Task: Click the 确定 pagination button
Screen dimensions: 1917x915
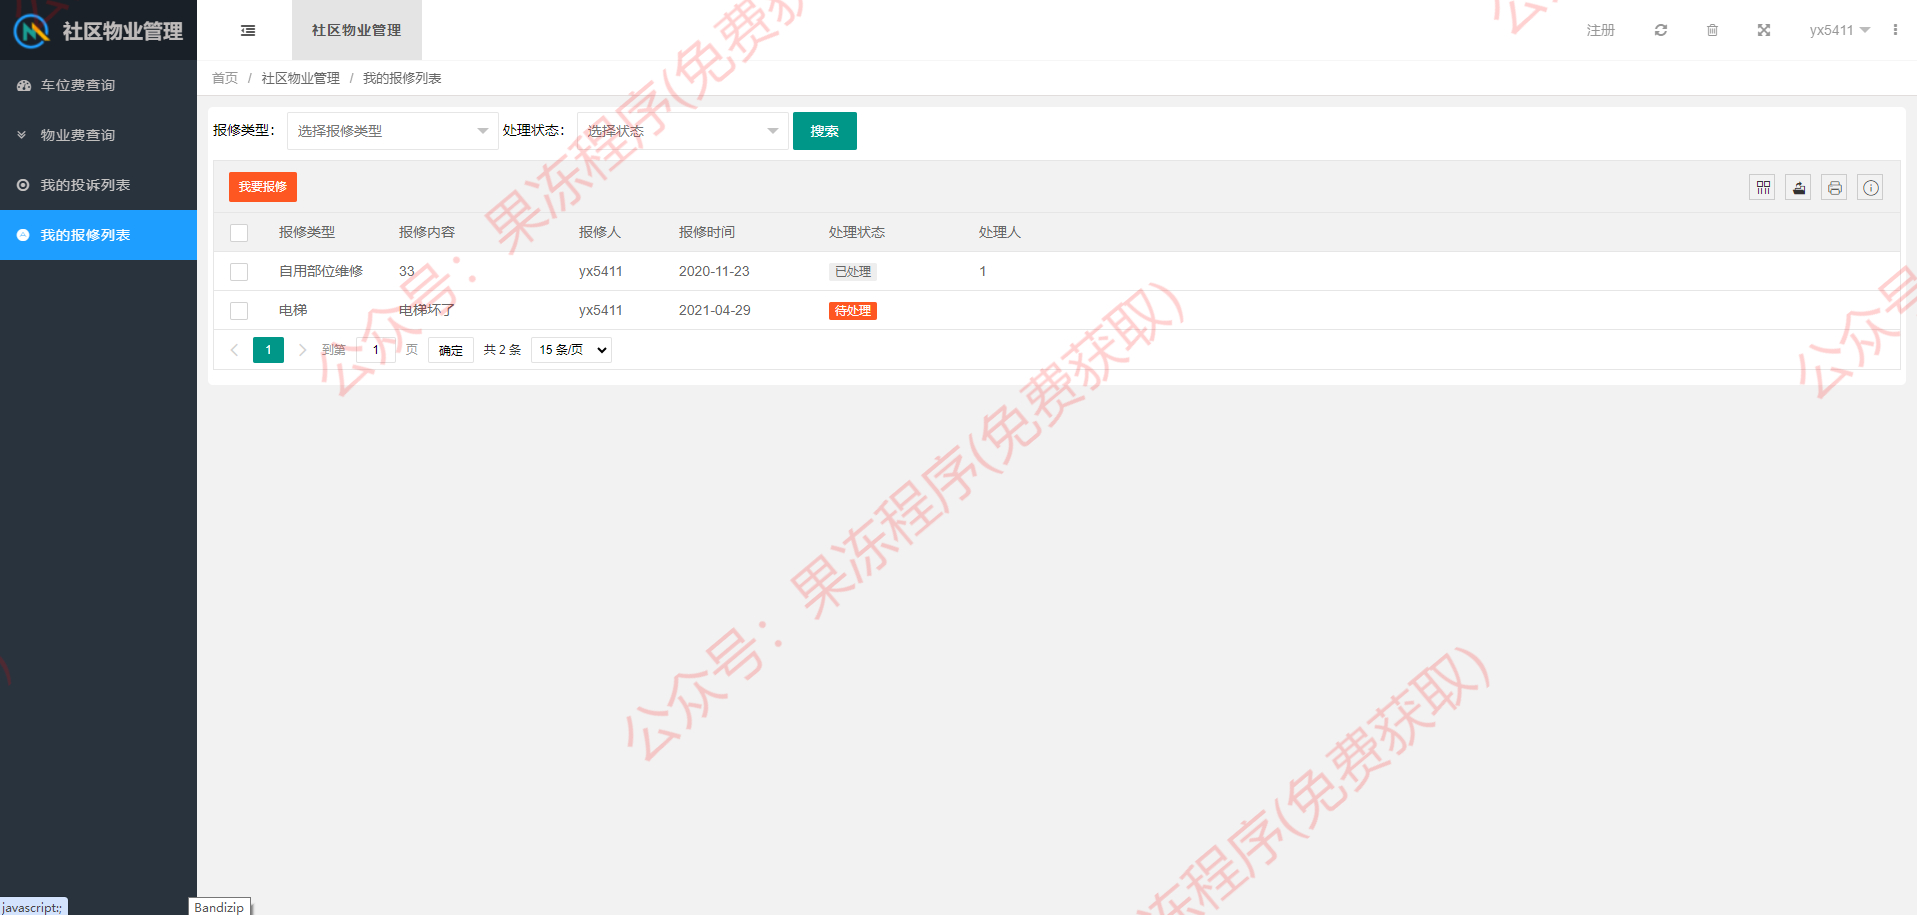Action: coord(451,350)
